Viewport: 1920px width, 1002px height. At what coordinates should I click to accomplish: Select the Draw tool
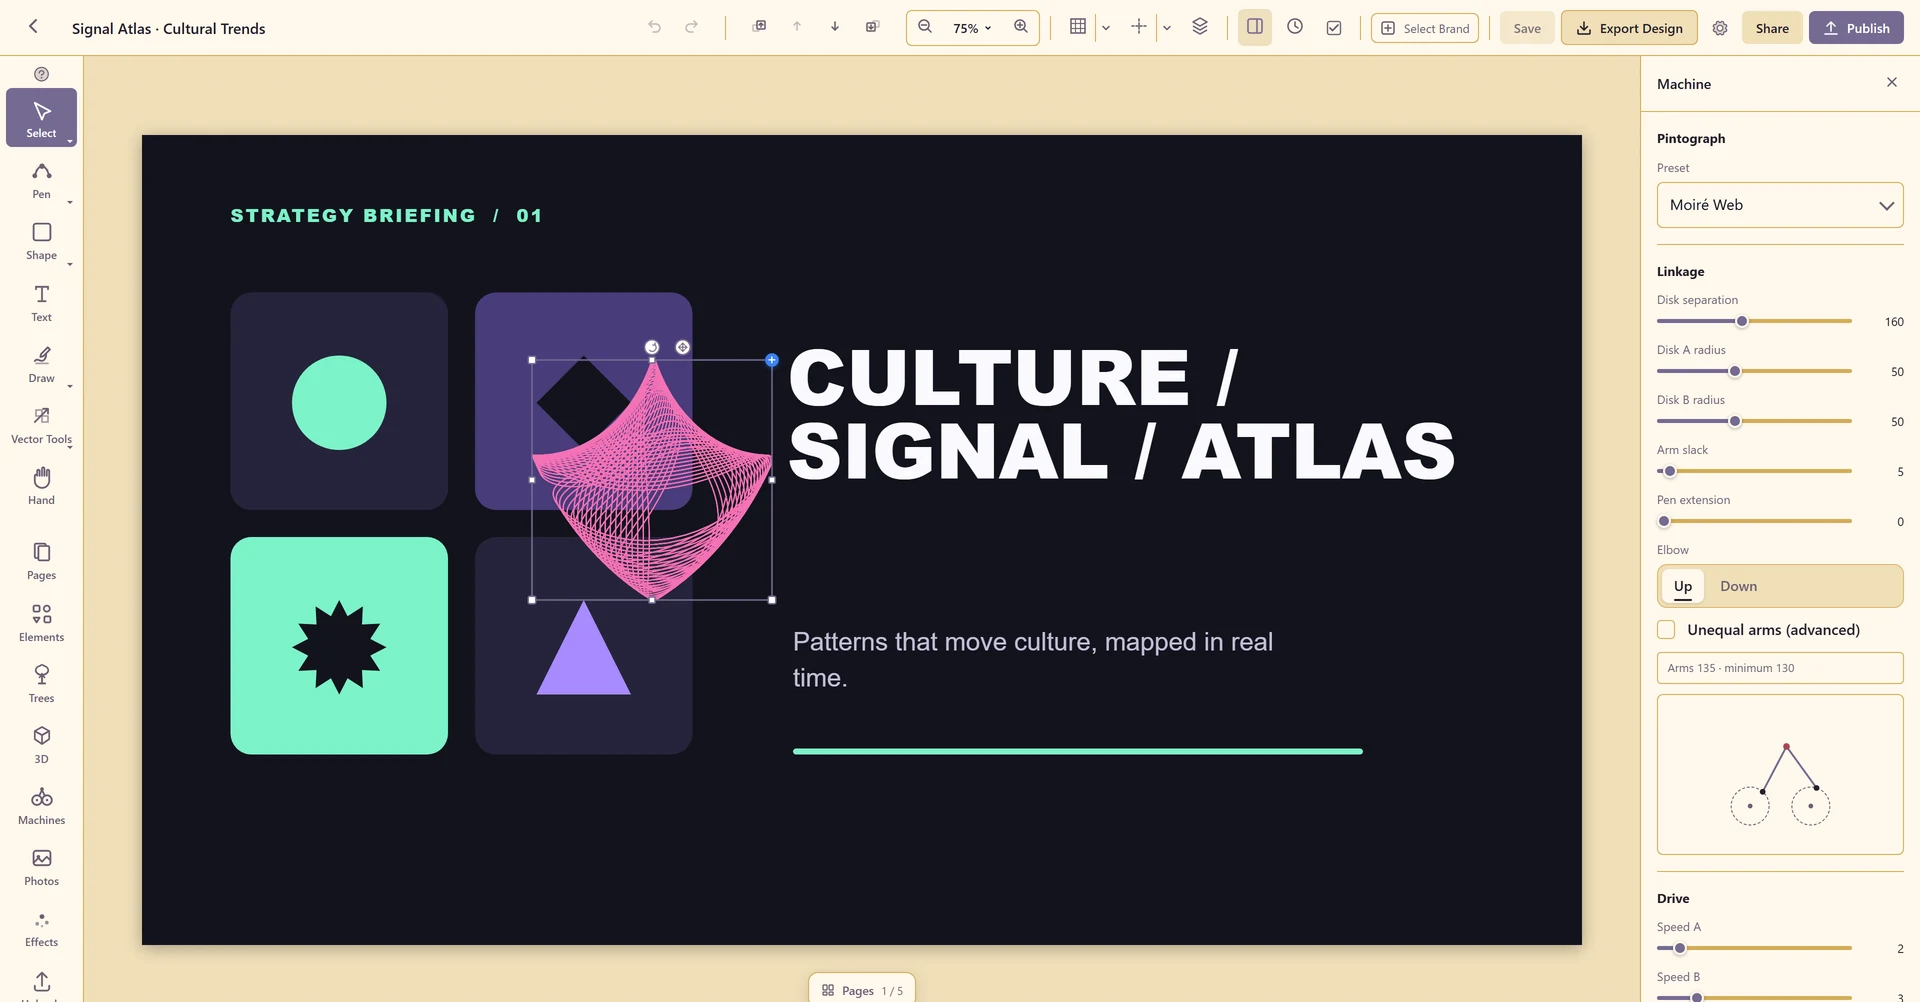pos(41,364)
